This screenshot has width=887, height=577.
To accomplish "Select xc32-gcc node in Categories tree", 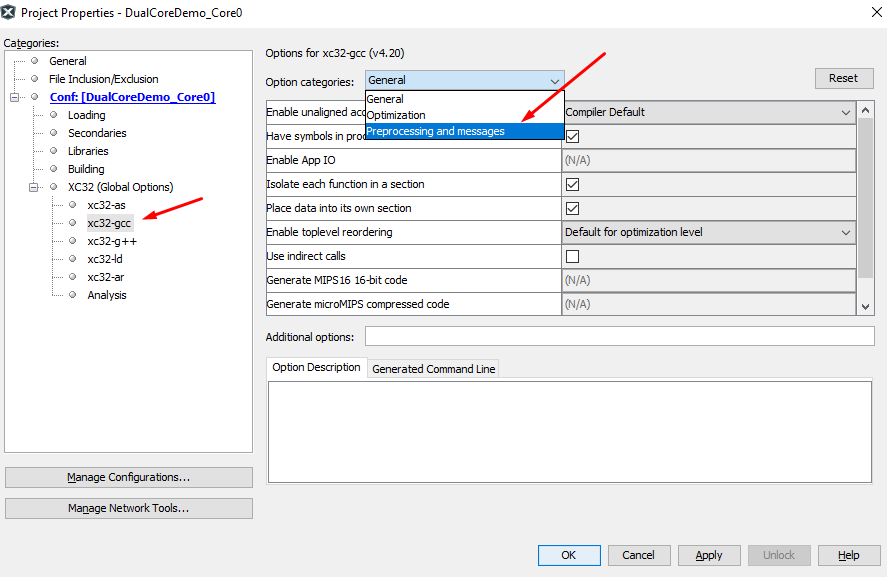I will (109, 223).
